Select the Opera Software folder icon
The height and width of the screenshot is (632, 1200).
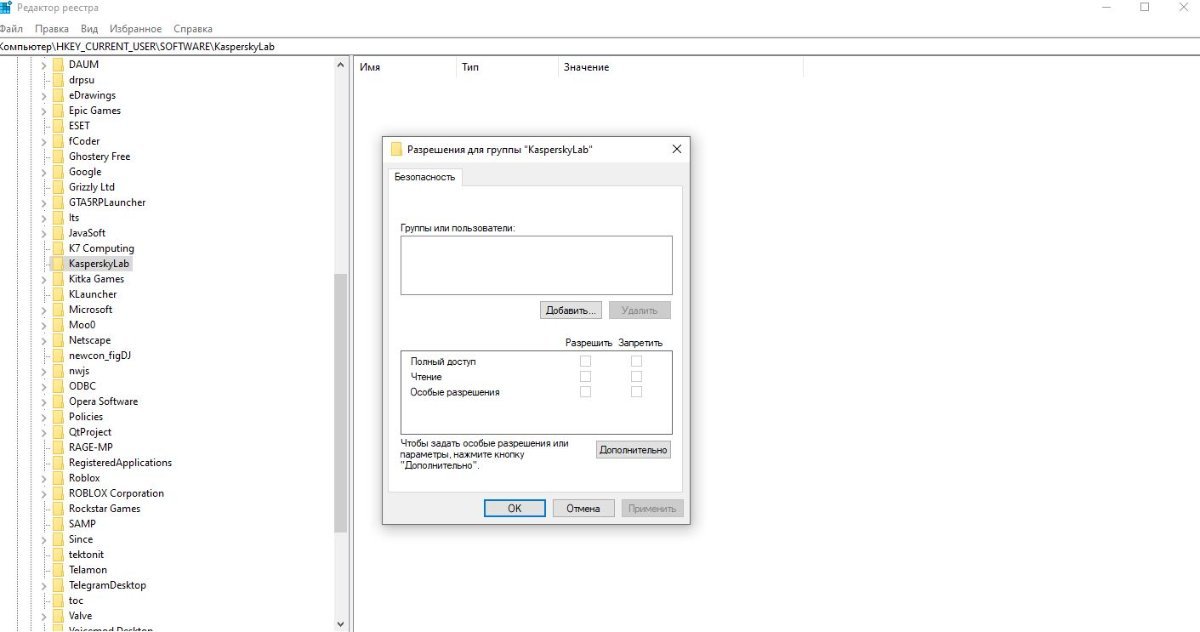(57, 401)
